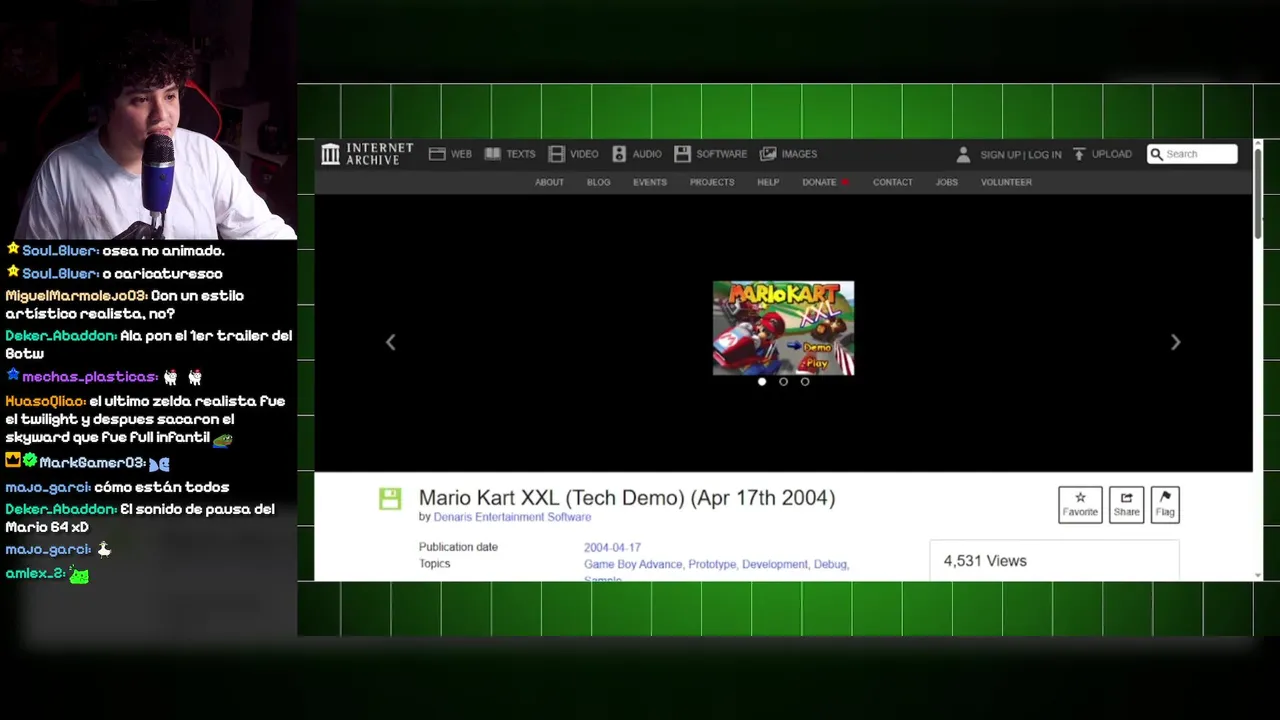The image size is (1280, 720).
Task: Click the LOG IN link
Action: pos(1045,155)
